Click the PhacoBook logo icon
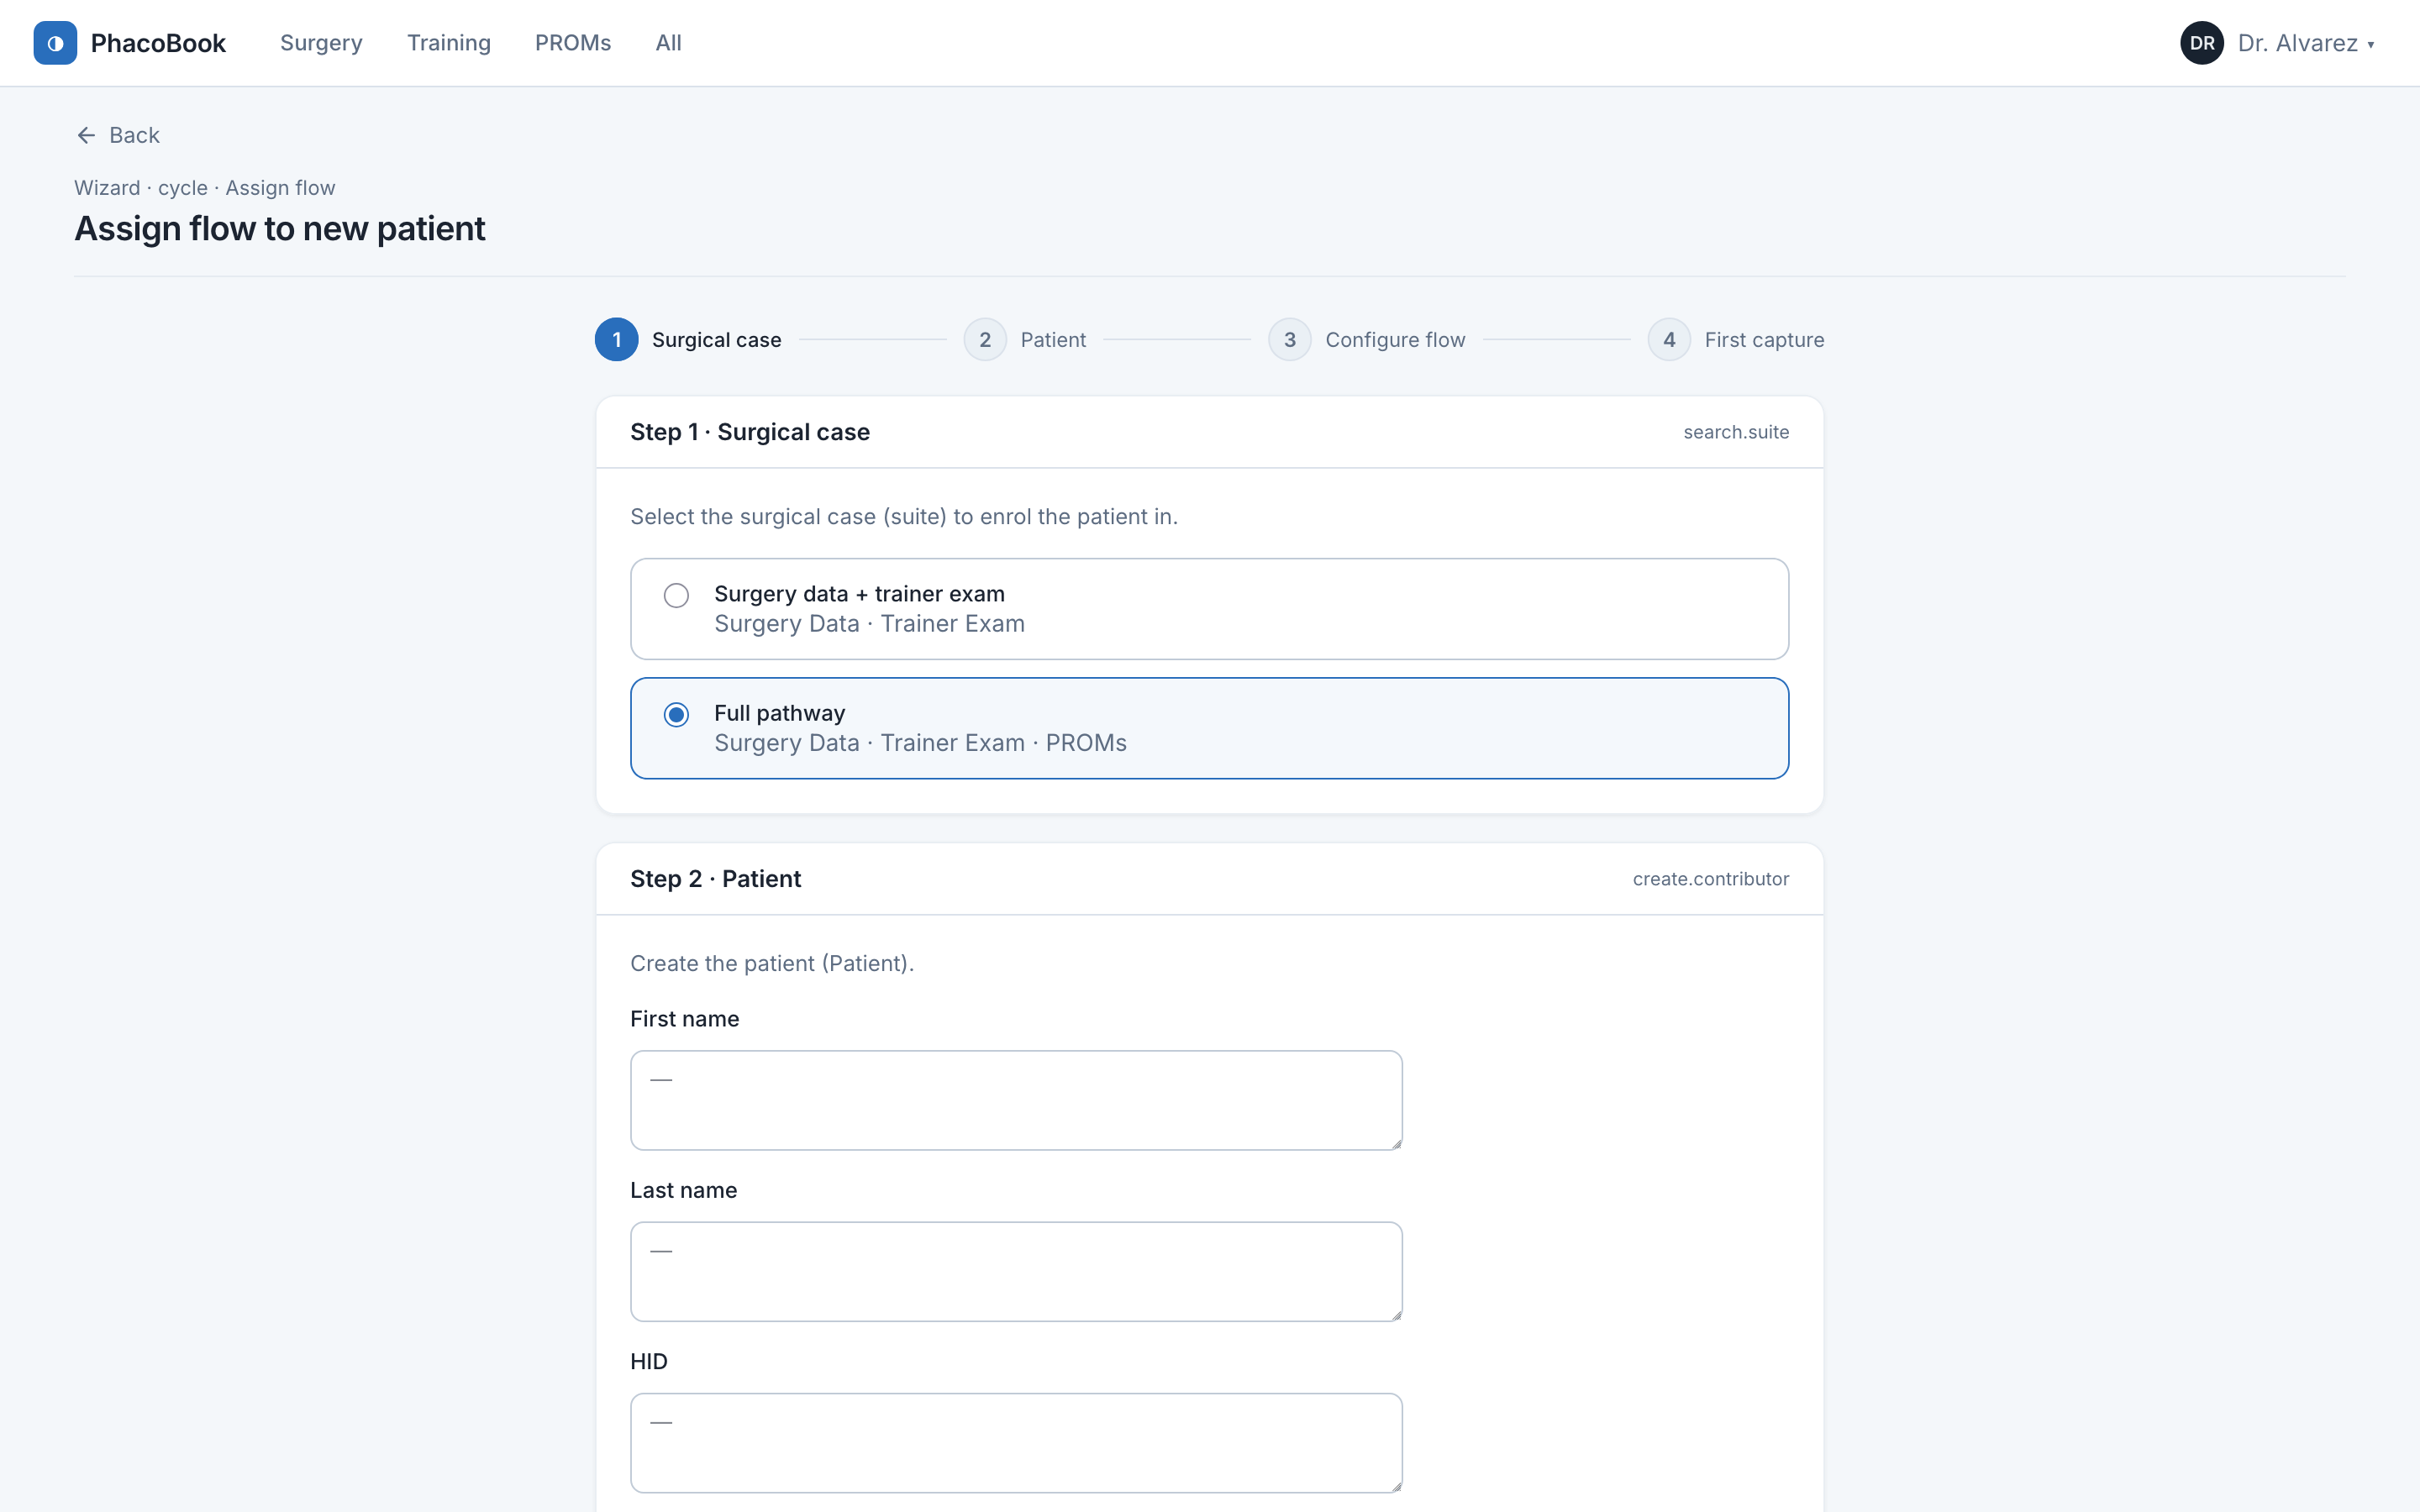This screenshot has width=2420, height=1512. [x=55, y=43]
